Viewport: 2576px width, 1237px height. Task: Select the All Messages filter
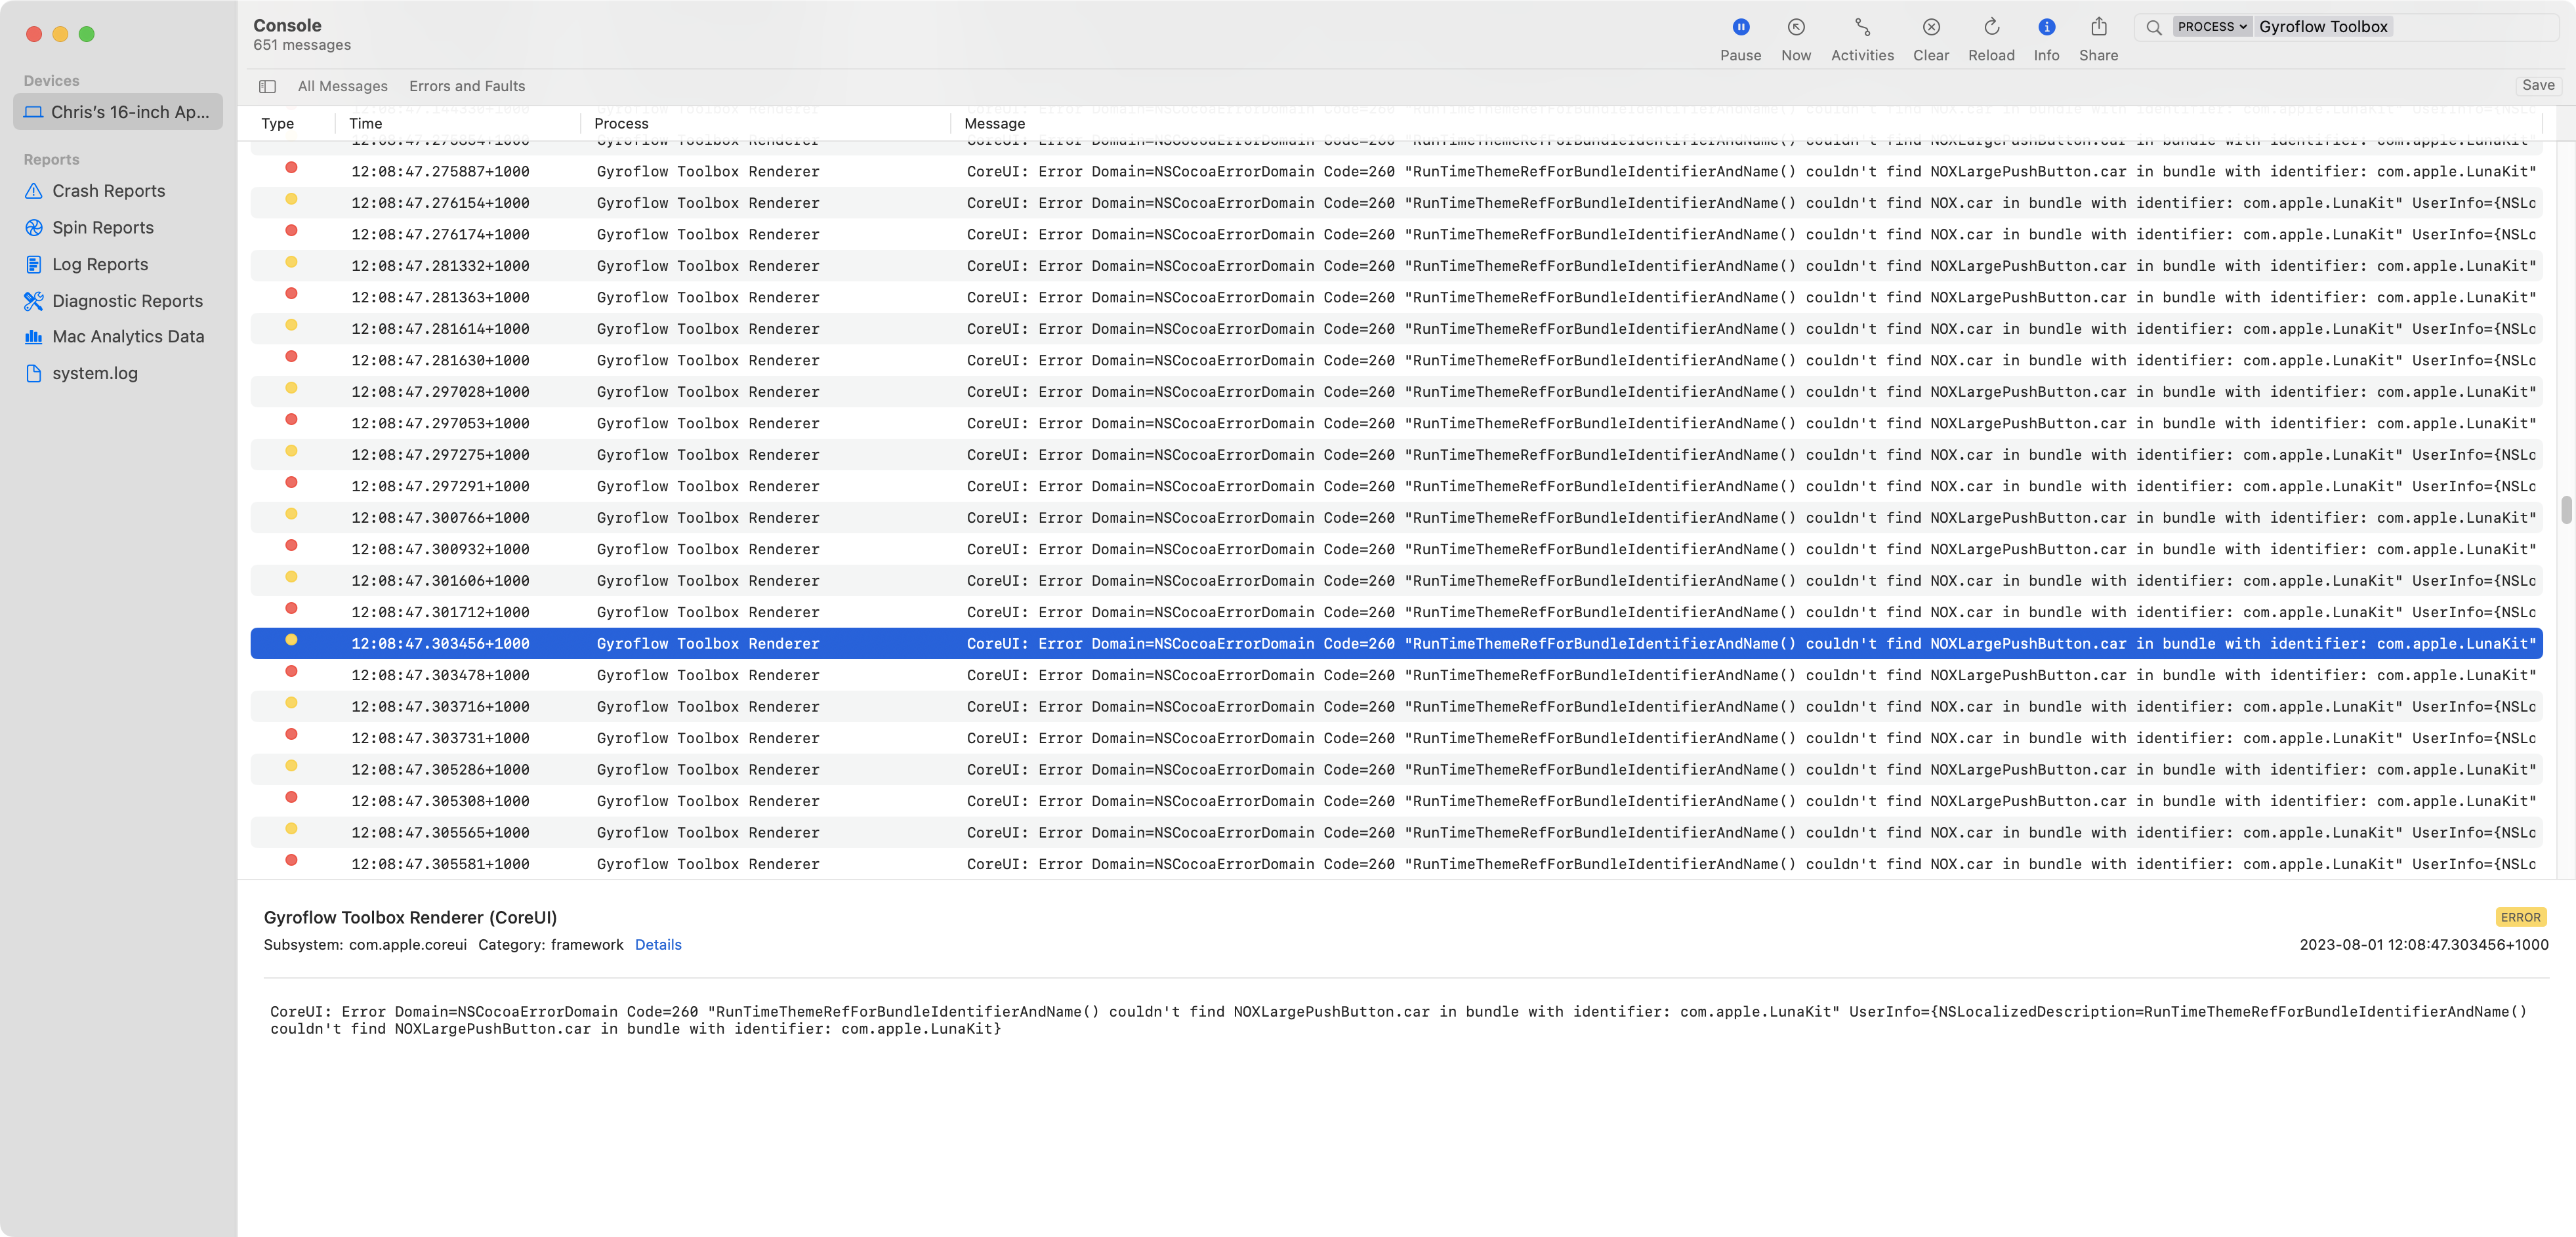tap(342, 86)
